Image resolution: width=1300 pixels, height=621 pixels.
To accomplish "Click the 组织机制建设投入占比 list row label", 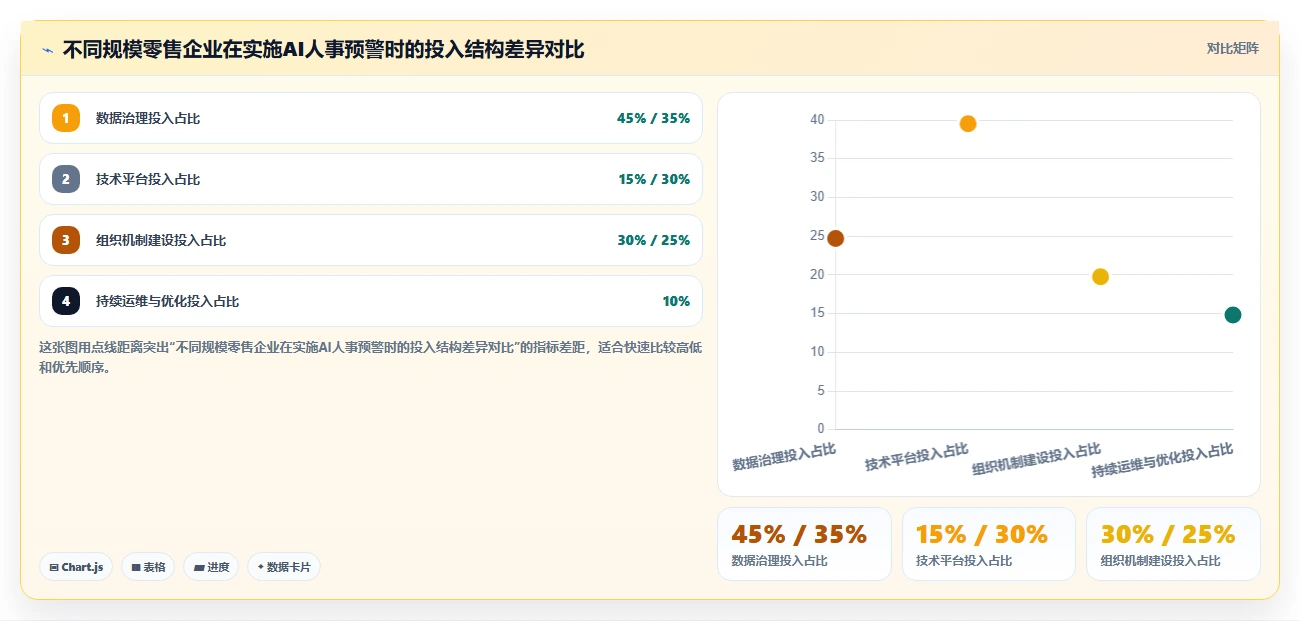I will tap(161, 240).
